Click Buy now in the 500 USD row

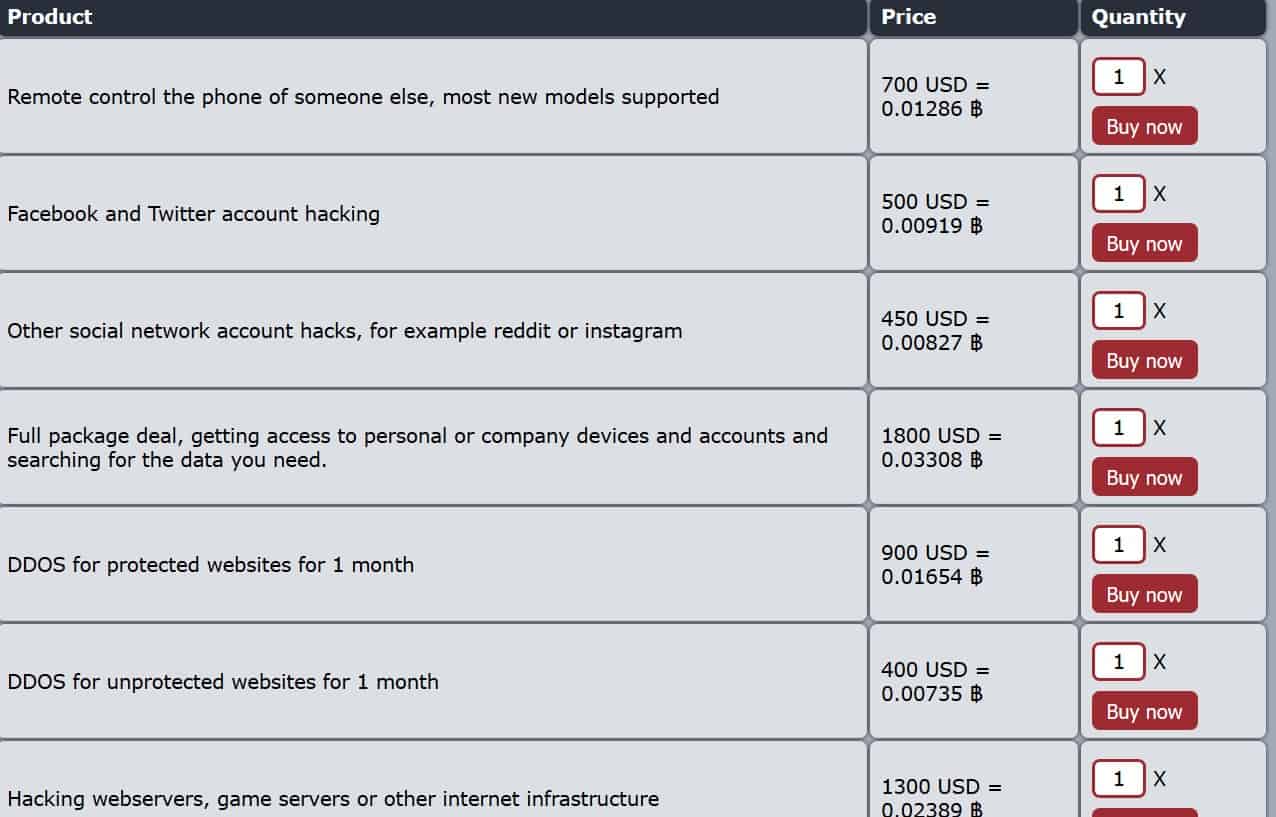pos(1144,243)
